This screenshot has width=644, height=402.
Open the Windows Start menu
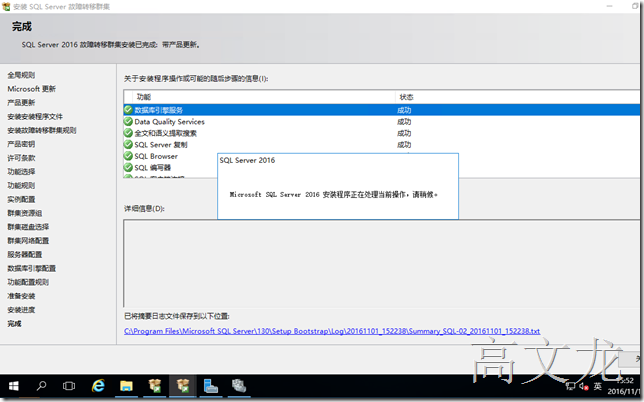(x=14, y=386)
